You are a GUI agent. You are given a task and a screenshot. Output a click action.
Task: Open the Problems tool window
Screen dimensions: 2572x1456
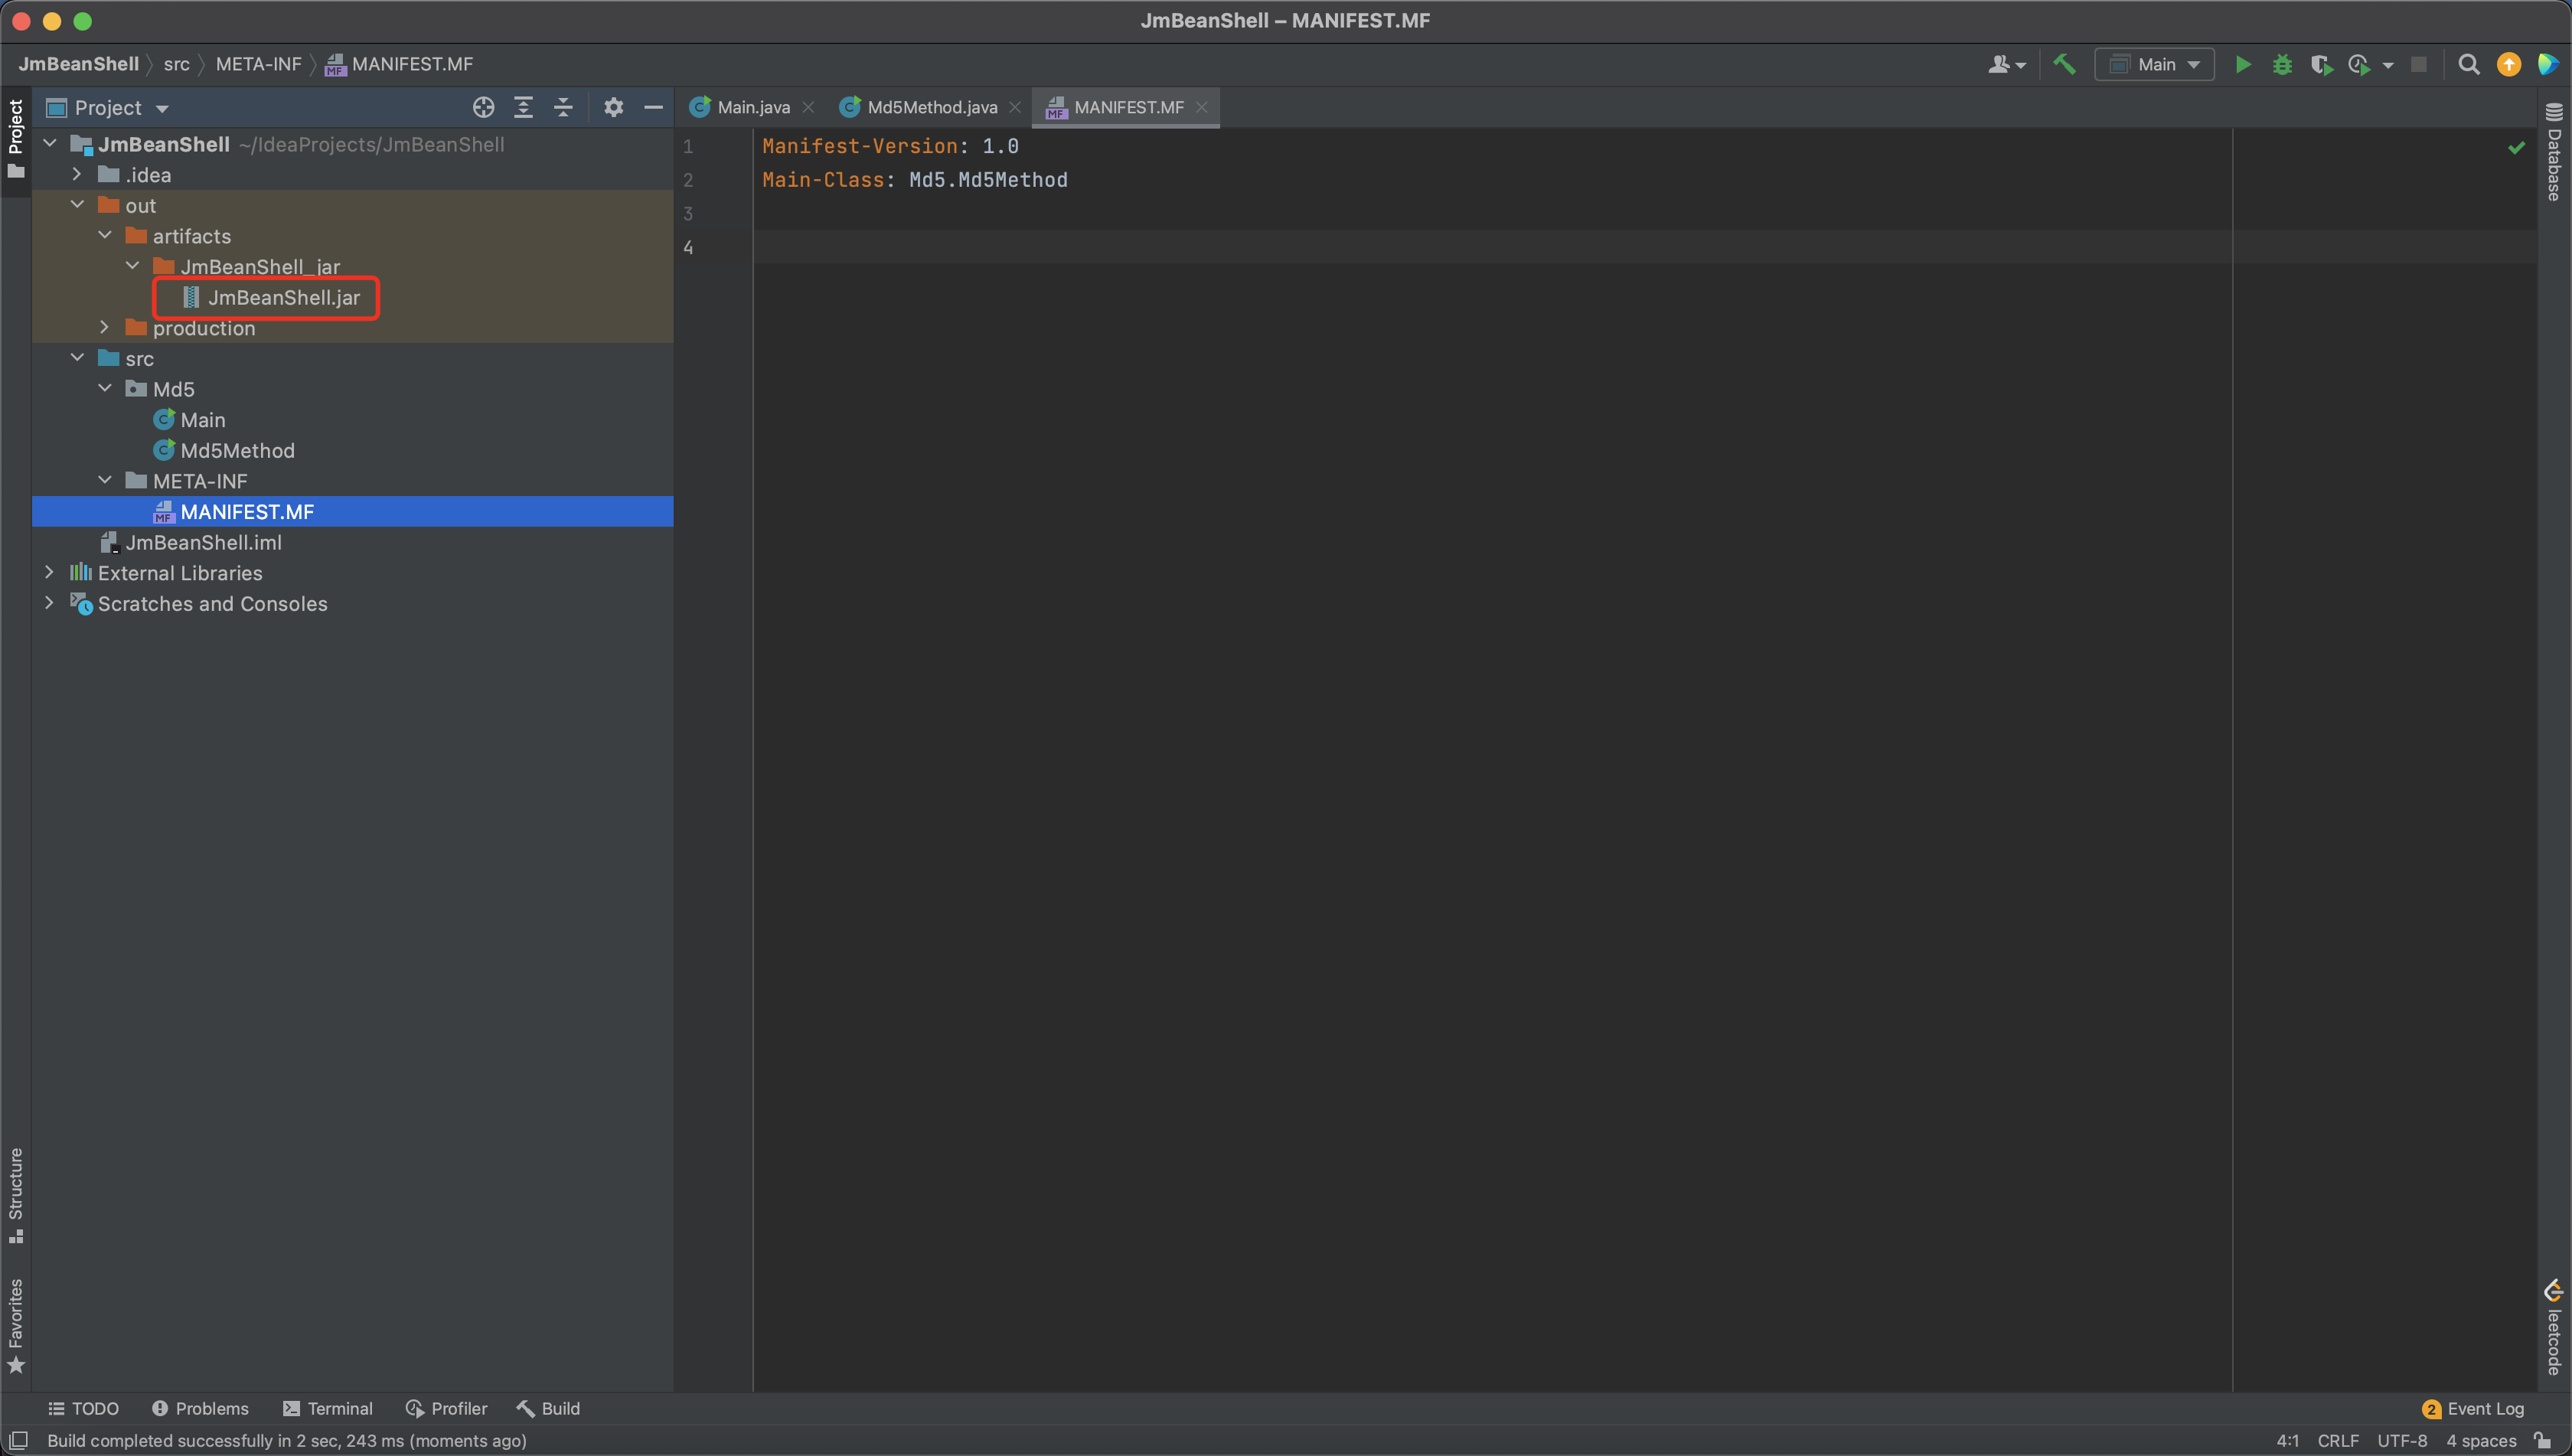pyautogui.click(x=200, y=1408)
